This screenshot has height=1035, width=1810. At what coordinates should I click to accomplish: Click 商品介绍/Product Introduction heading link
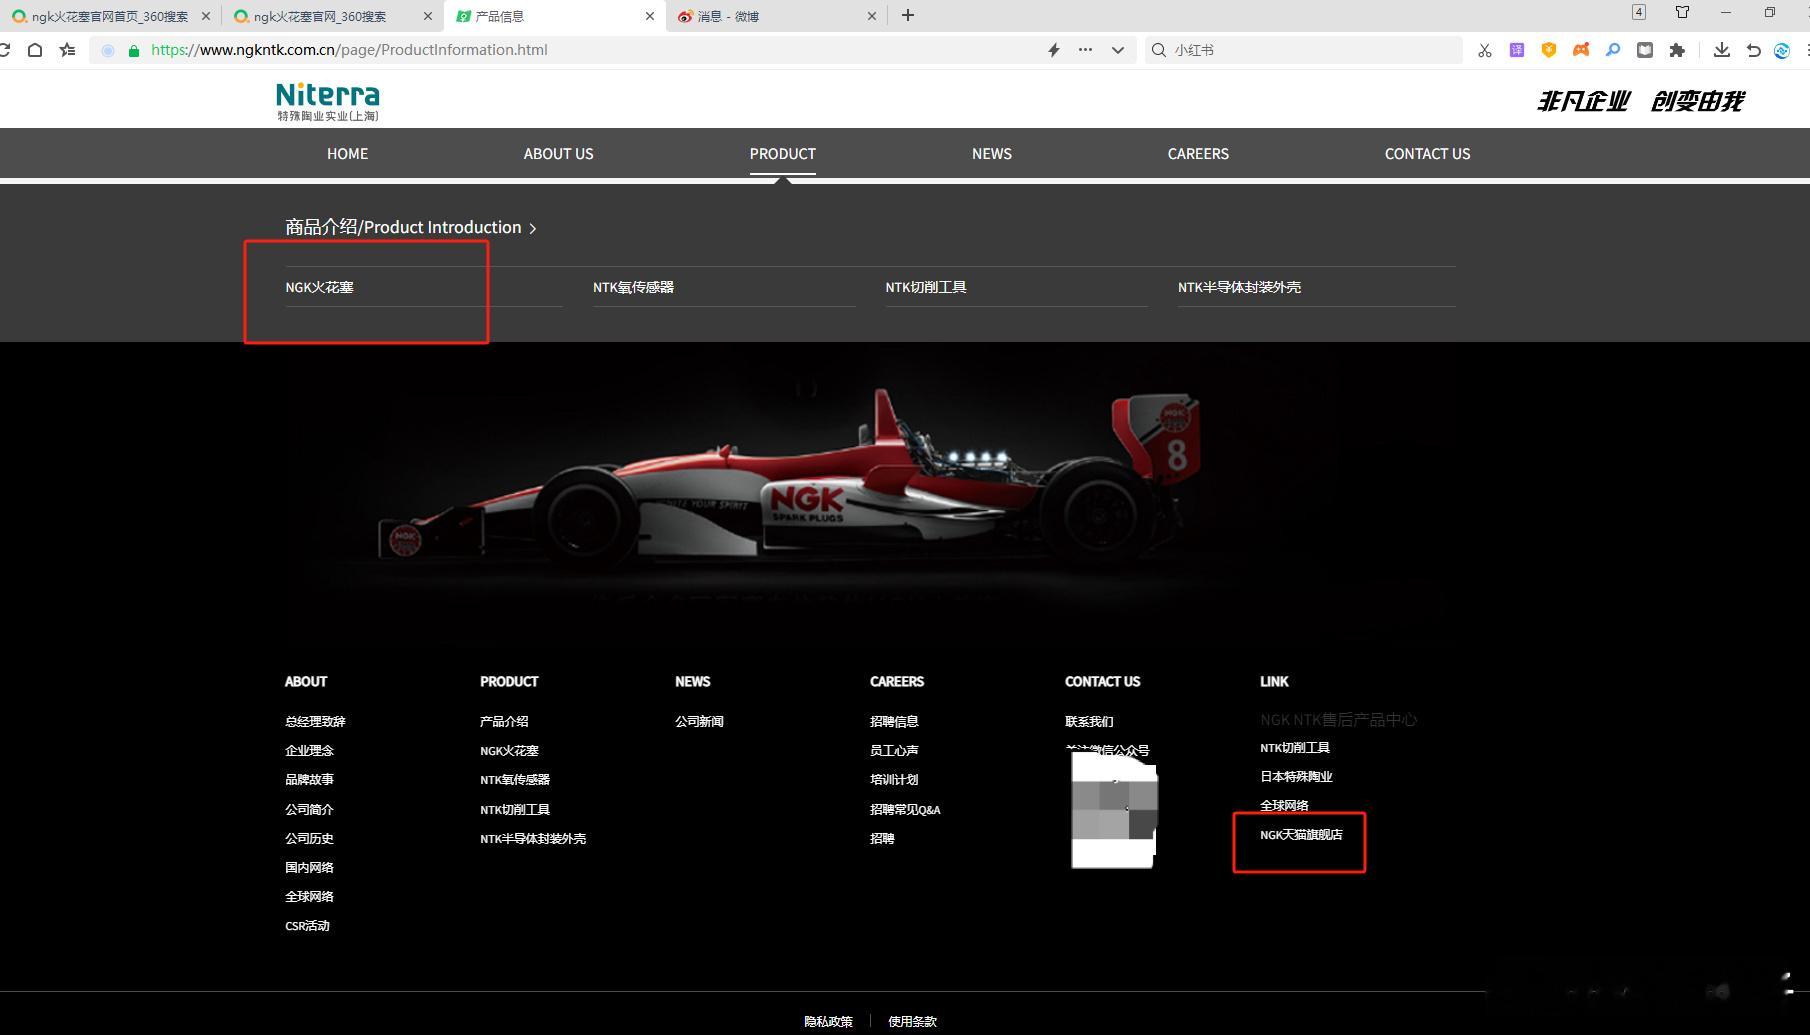pyautogui.click(x=403, y=227)
